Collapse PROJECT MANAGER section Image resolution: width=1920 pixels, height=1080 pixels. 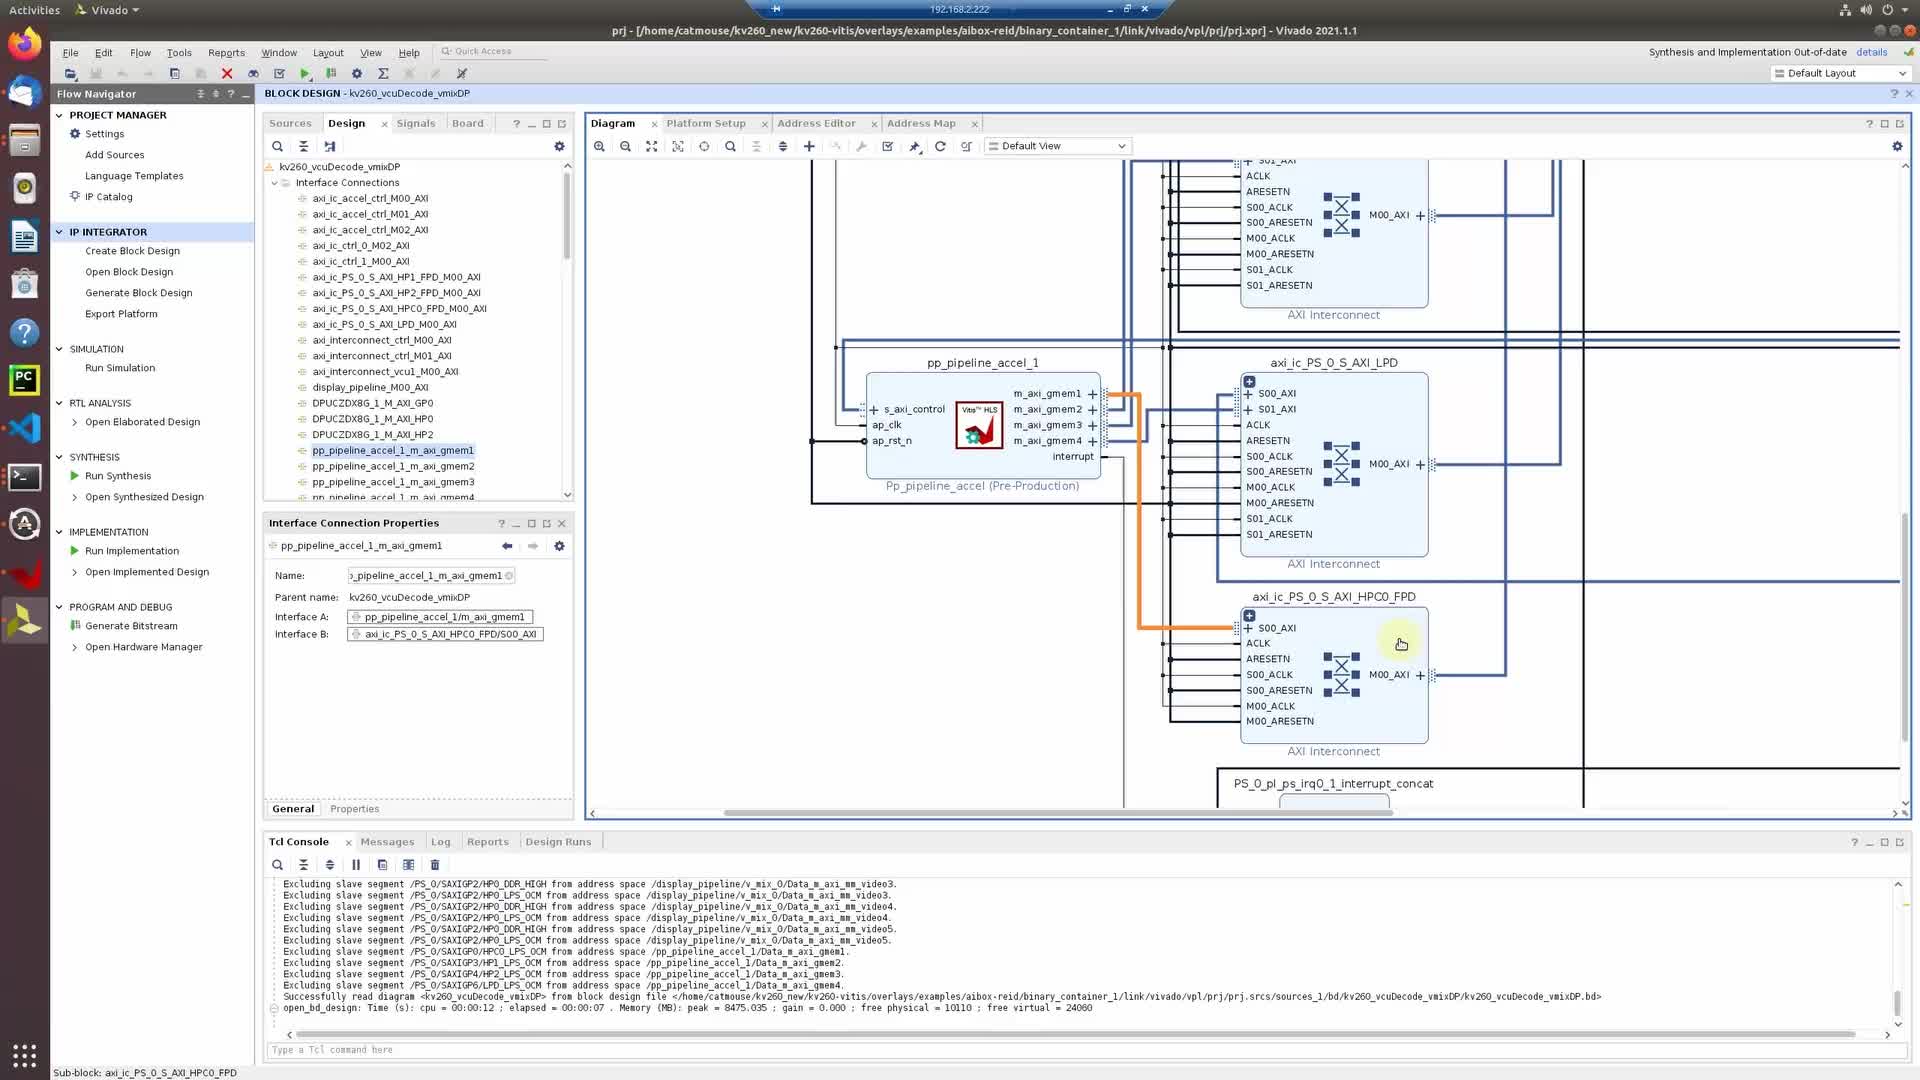click(59, 115)
